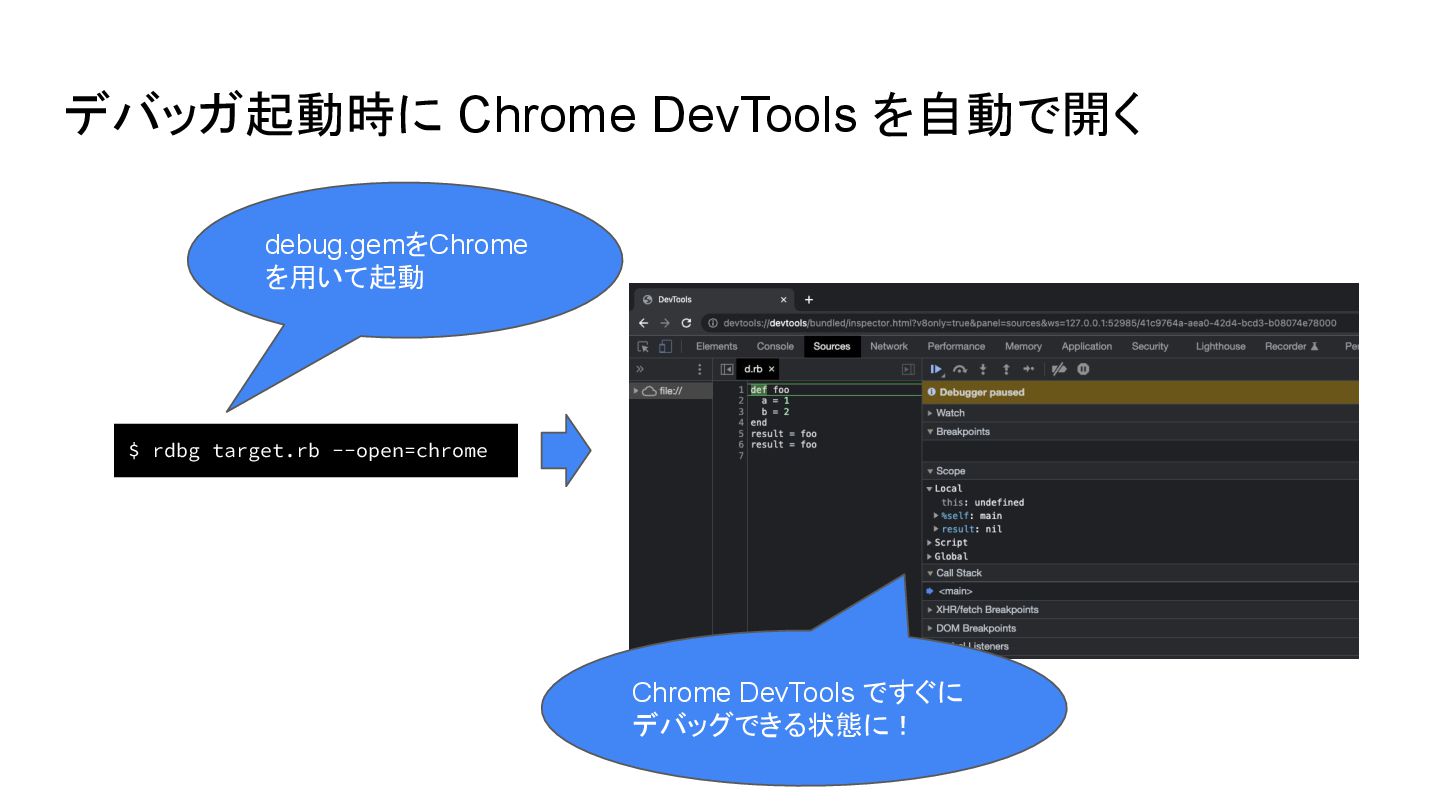The width and height of the screenshot is (1440, 810).
Task: Toggle Deactivate breakpoints icon
Action: tap(1059, 369)
